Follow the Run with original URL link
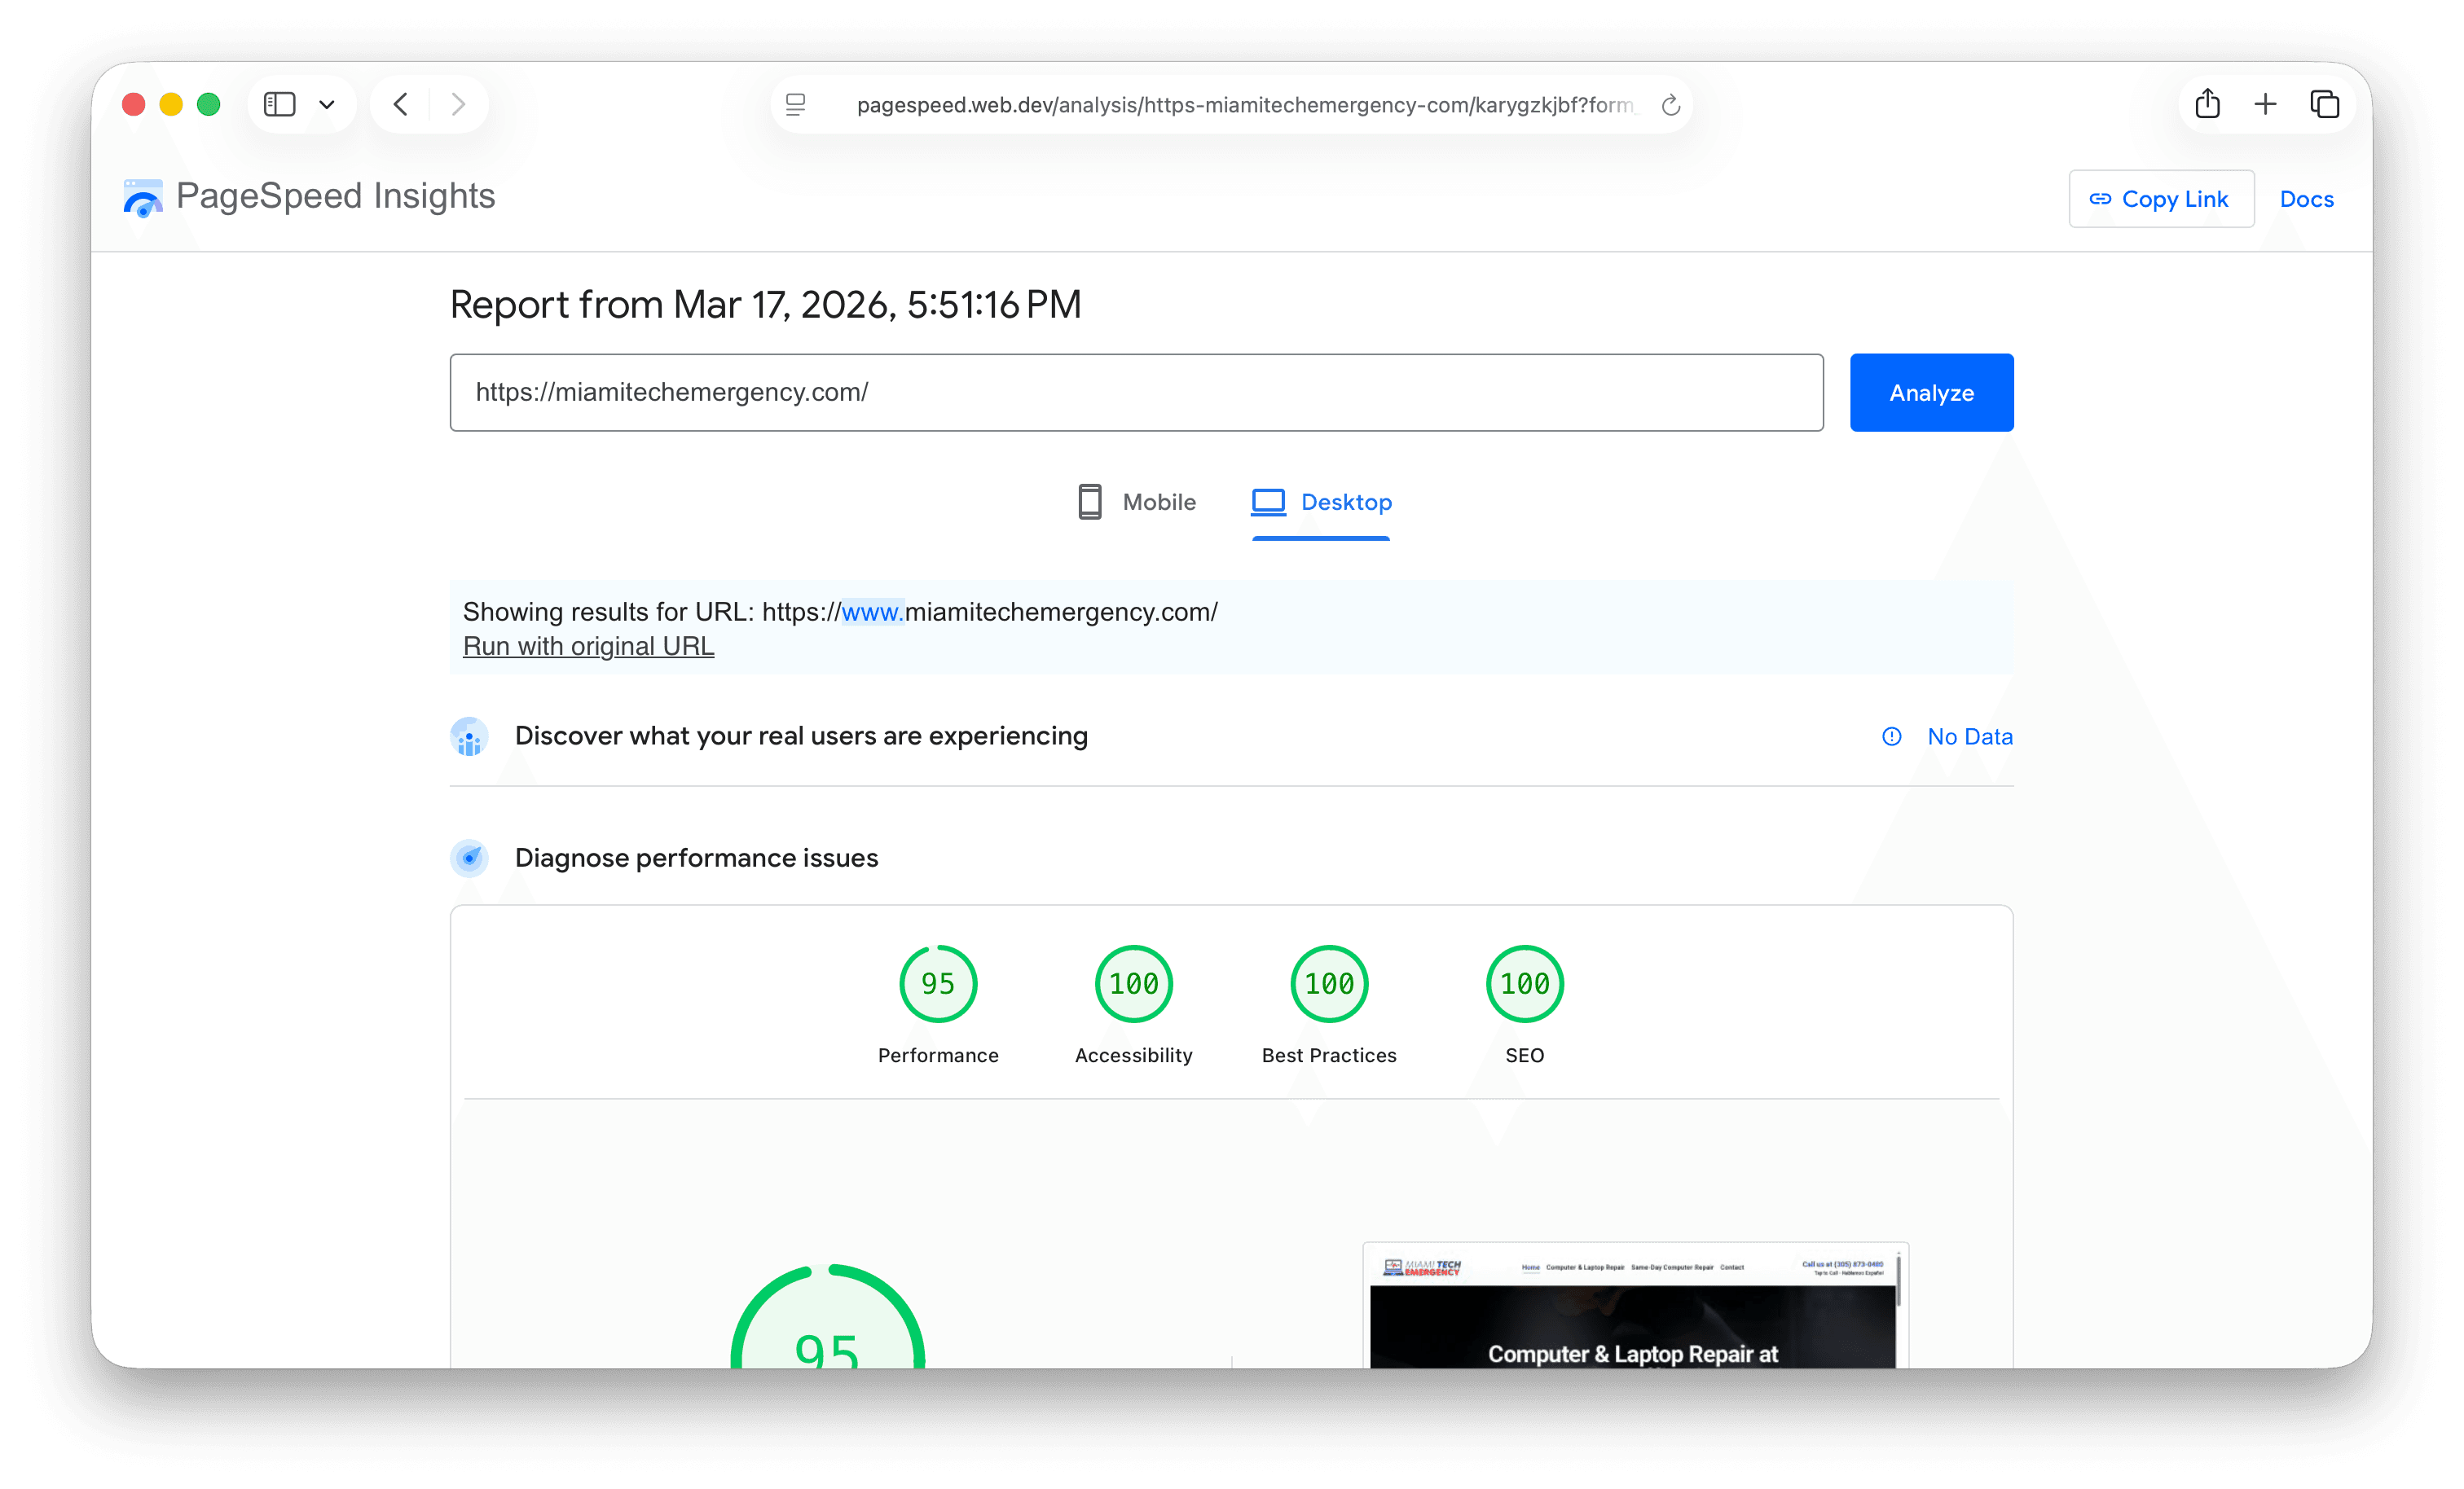This screenshot has width=2464, height=1489. click(x=588, y=646)
